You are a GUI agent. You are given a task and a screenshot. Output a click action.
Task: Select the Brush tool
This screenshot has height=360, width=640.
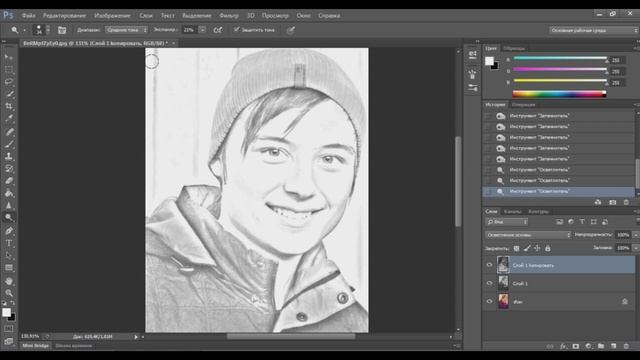[x=9, y=144]
